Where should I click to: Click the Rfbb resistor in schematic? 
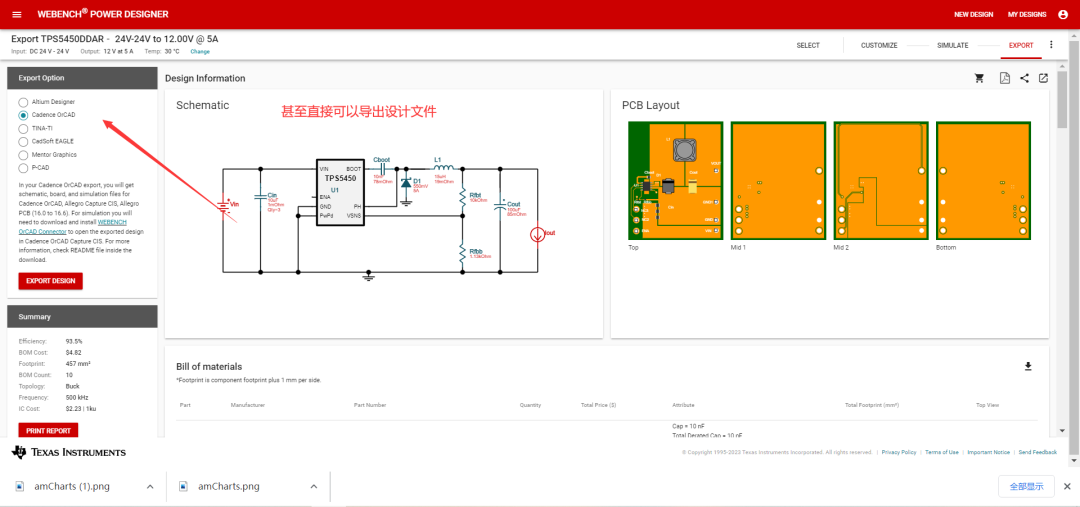tap(463, 254)
